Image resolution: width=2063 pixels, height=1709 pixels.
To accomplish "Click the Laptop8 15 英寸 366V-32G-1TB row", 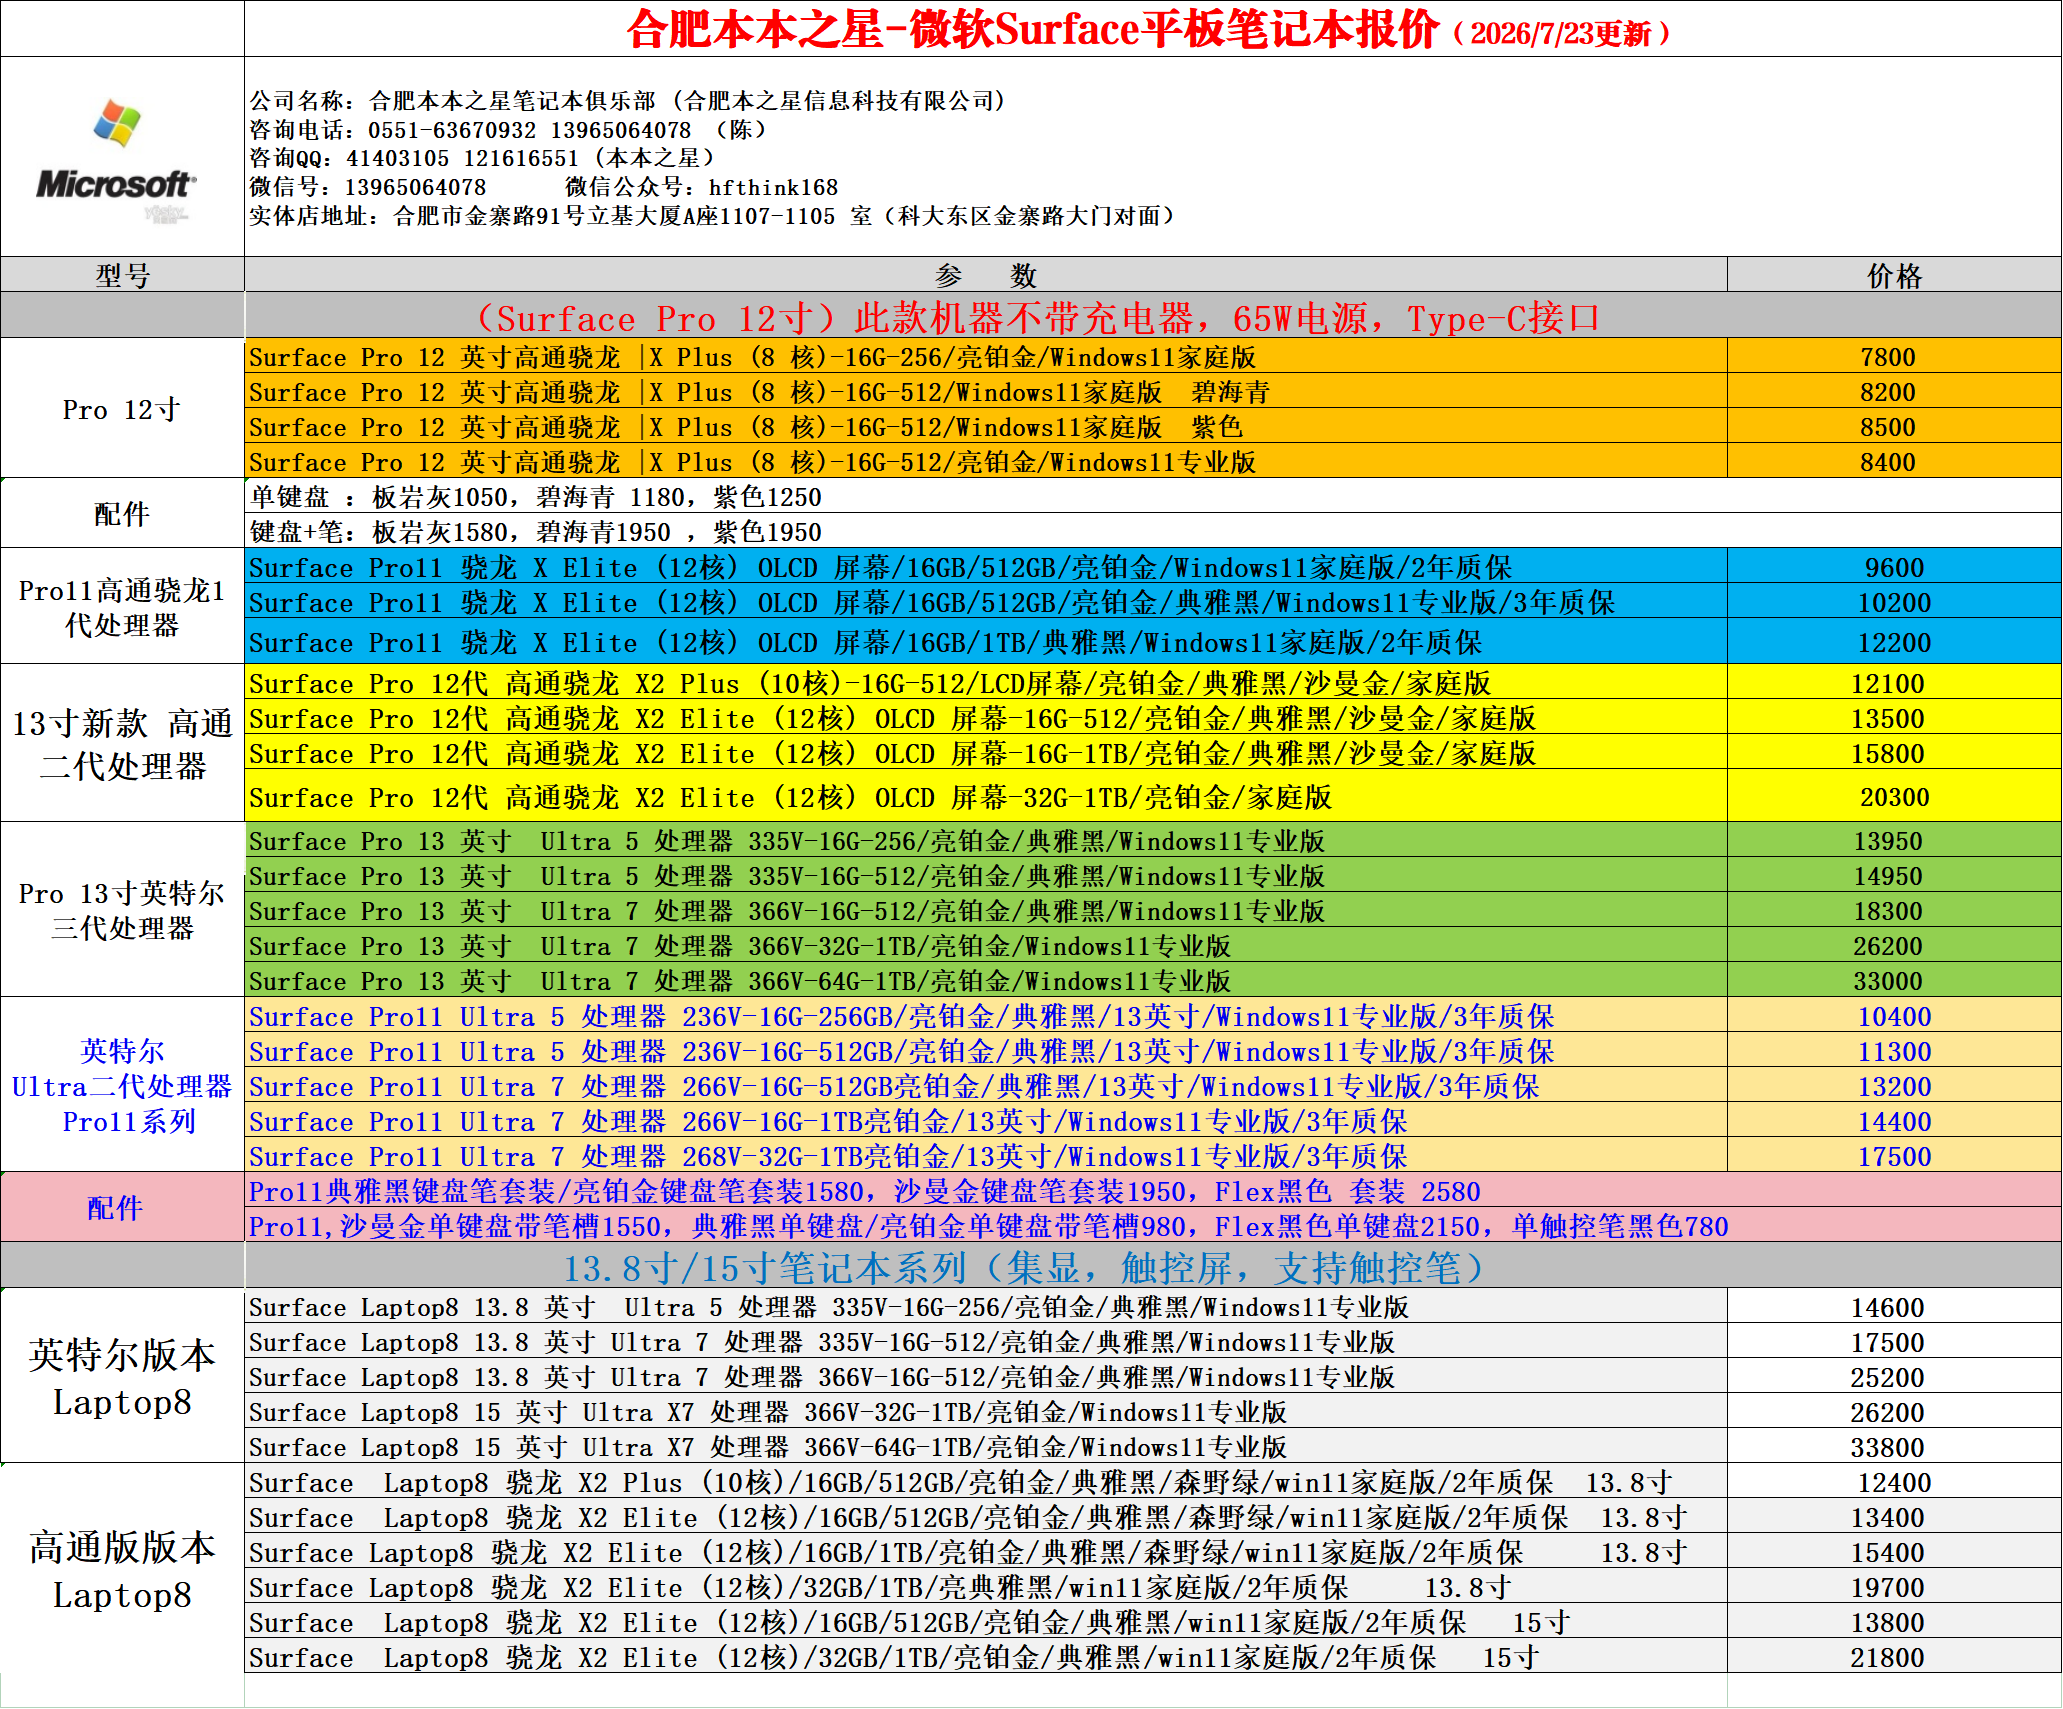I will click(986, 1412).
